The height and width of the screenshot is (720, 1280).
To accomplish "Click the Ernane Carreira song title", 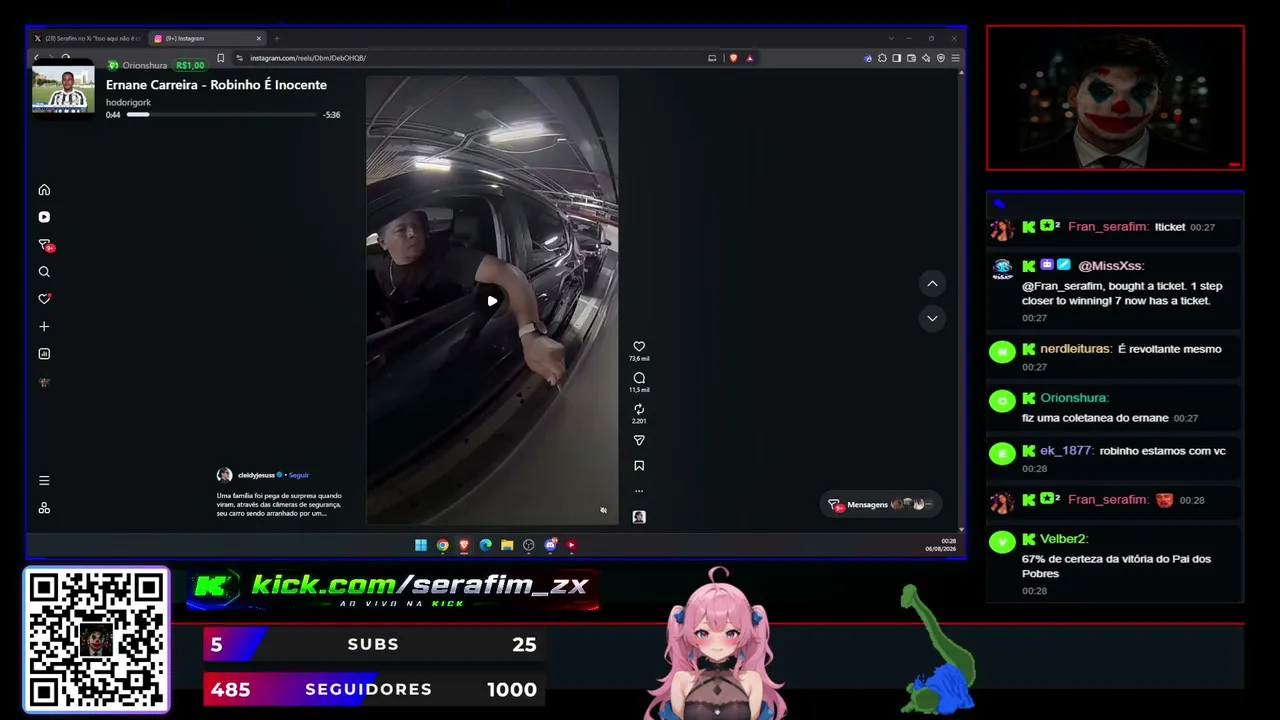I will pos(216,85).
